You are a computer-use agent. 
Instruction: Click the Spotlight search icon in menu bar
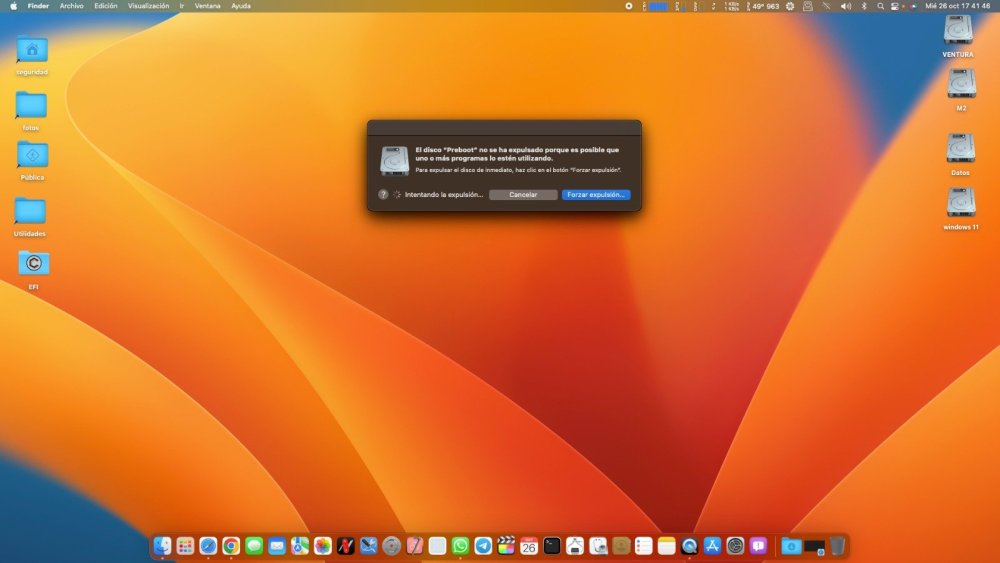[881, 6]
